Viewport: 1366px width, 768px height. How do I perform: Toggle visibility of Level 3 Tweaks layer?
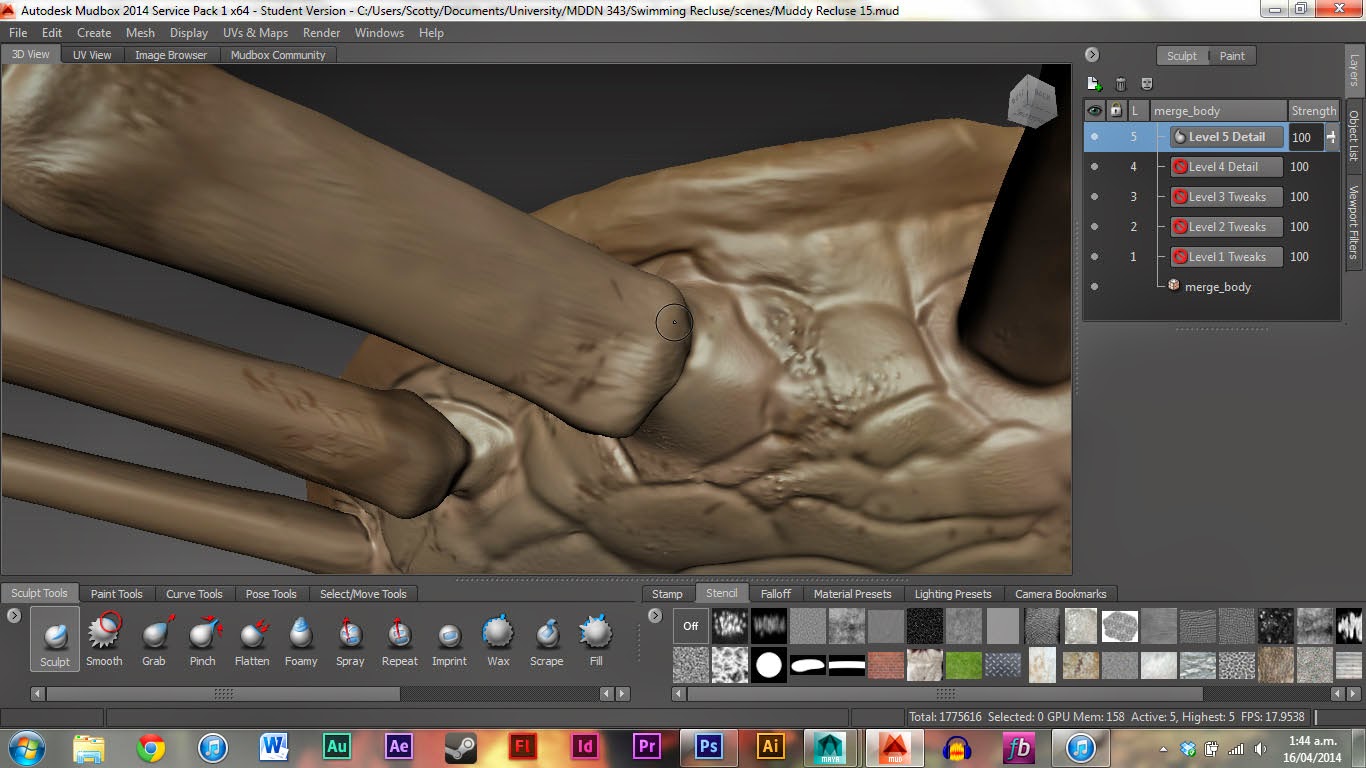coord(1094,197)
